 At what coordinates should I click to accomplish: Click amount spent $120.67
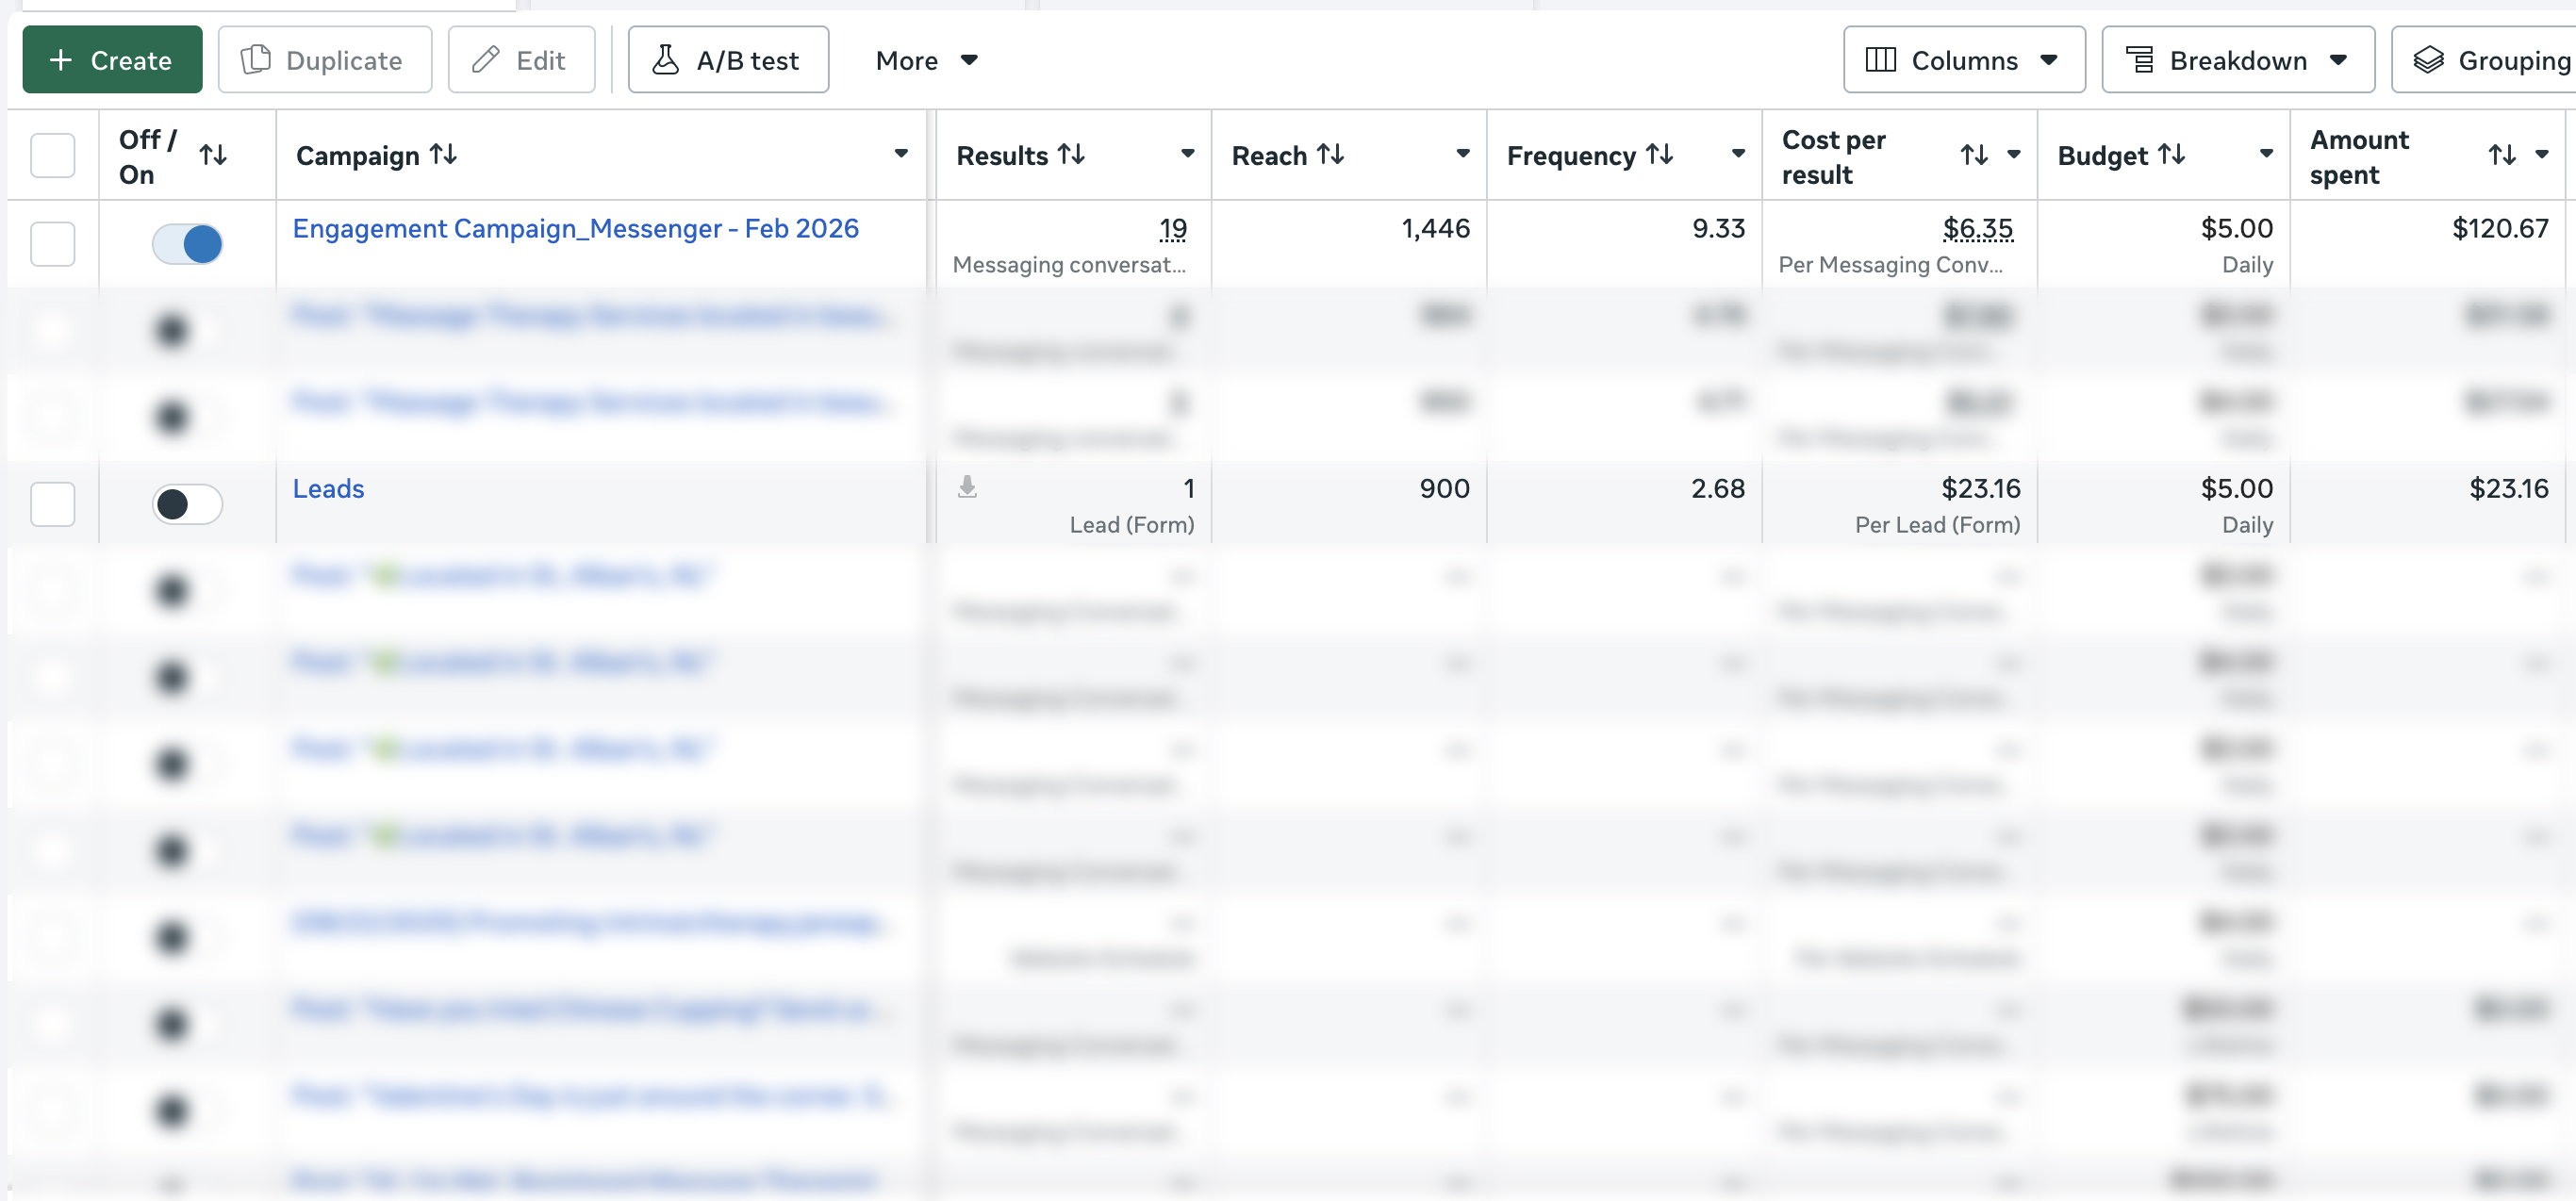click(x=2501, y=228)
